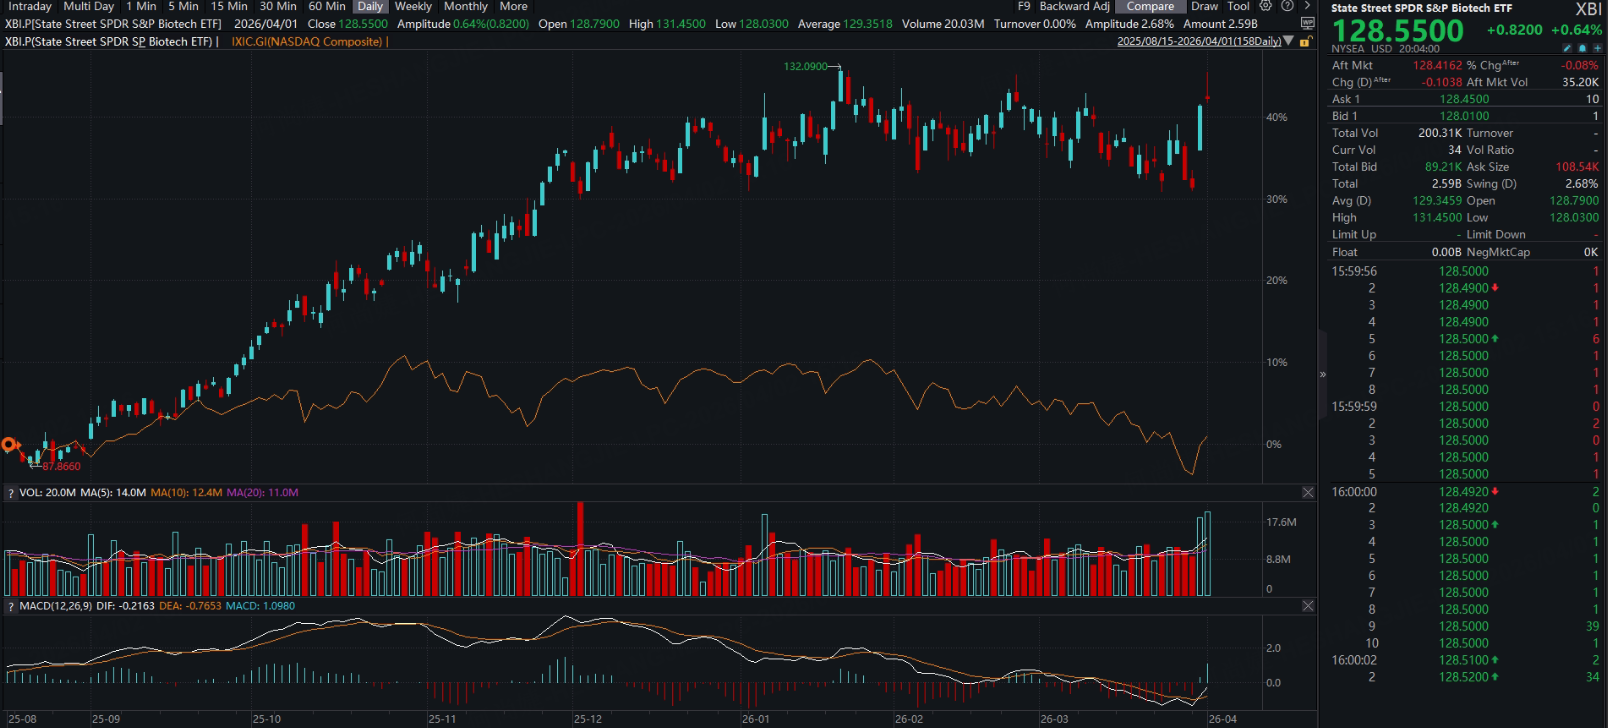The width and height of the screenshot is (1608, 728).
Task: Open the More timeframes menu
Action: 513,6
